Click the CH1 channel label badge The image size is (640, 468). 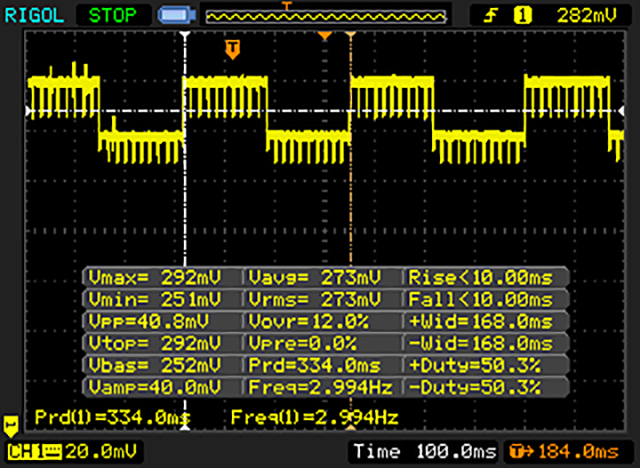coord(35,452)
